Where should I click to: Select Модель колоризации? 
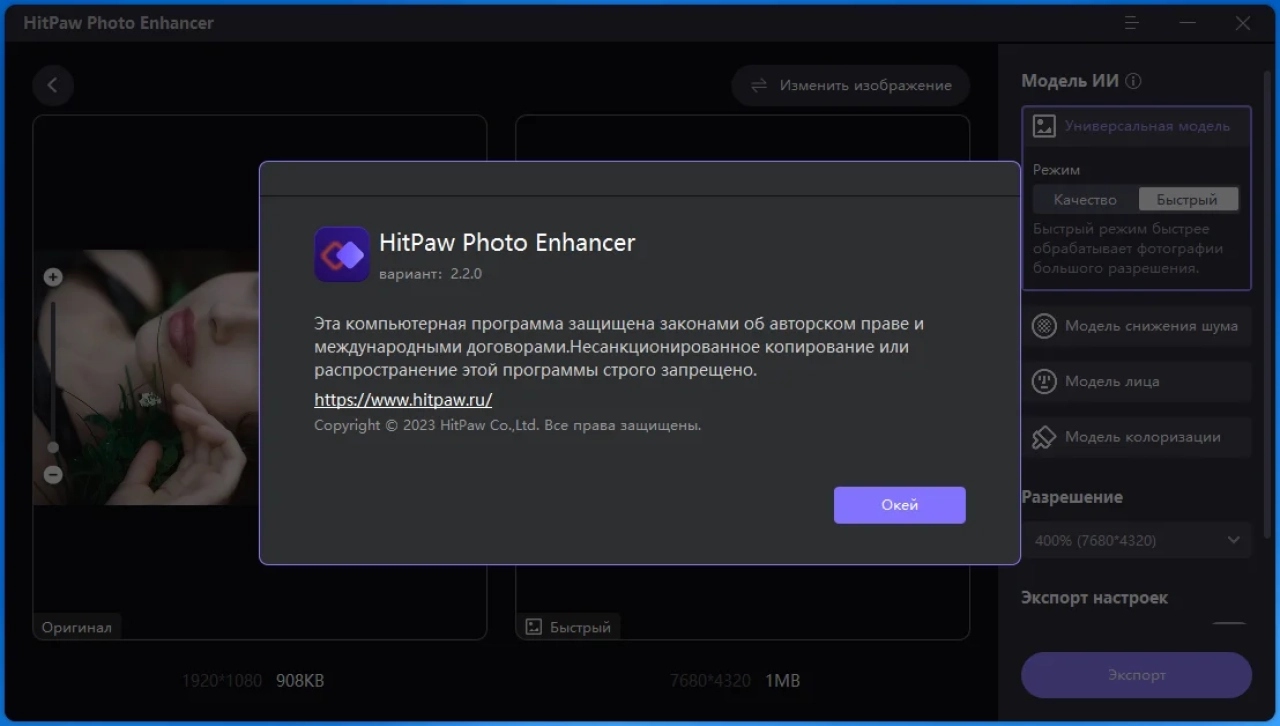(x=1136, y=437)
